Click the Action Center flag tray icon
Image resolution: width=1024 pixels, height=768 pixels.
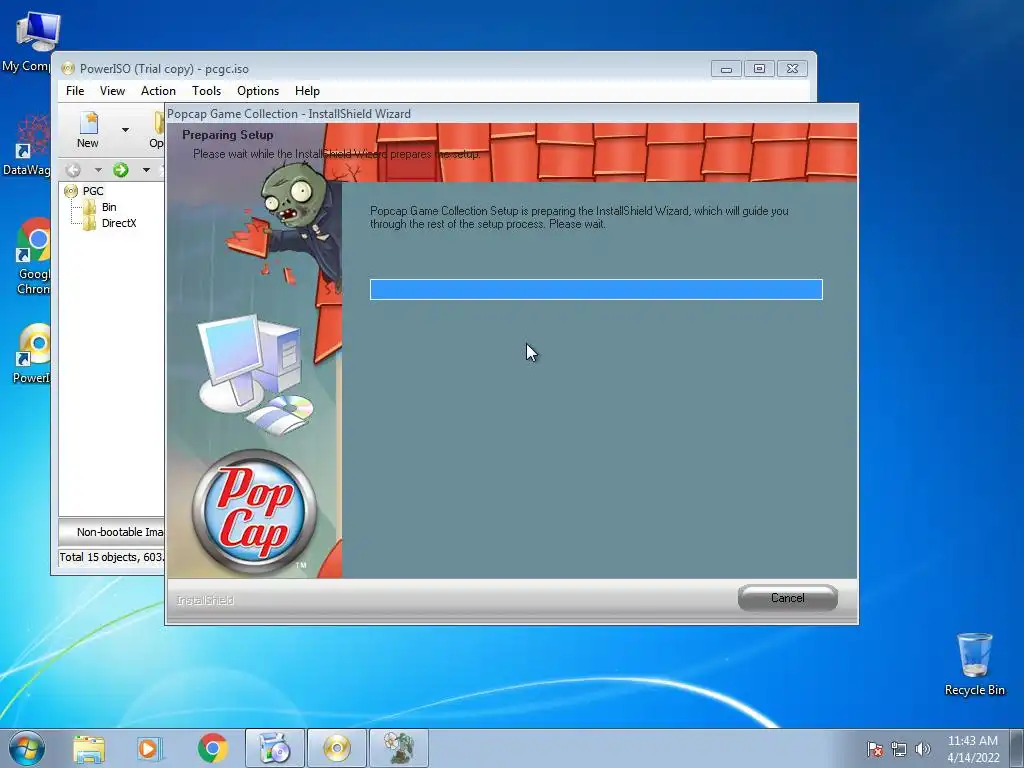click(x=875, y=749)
